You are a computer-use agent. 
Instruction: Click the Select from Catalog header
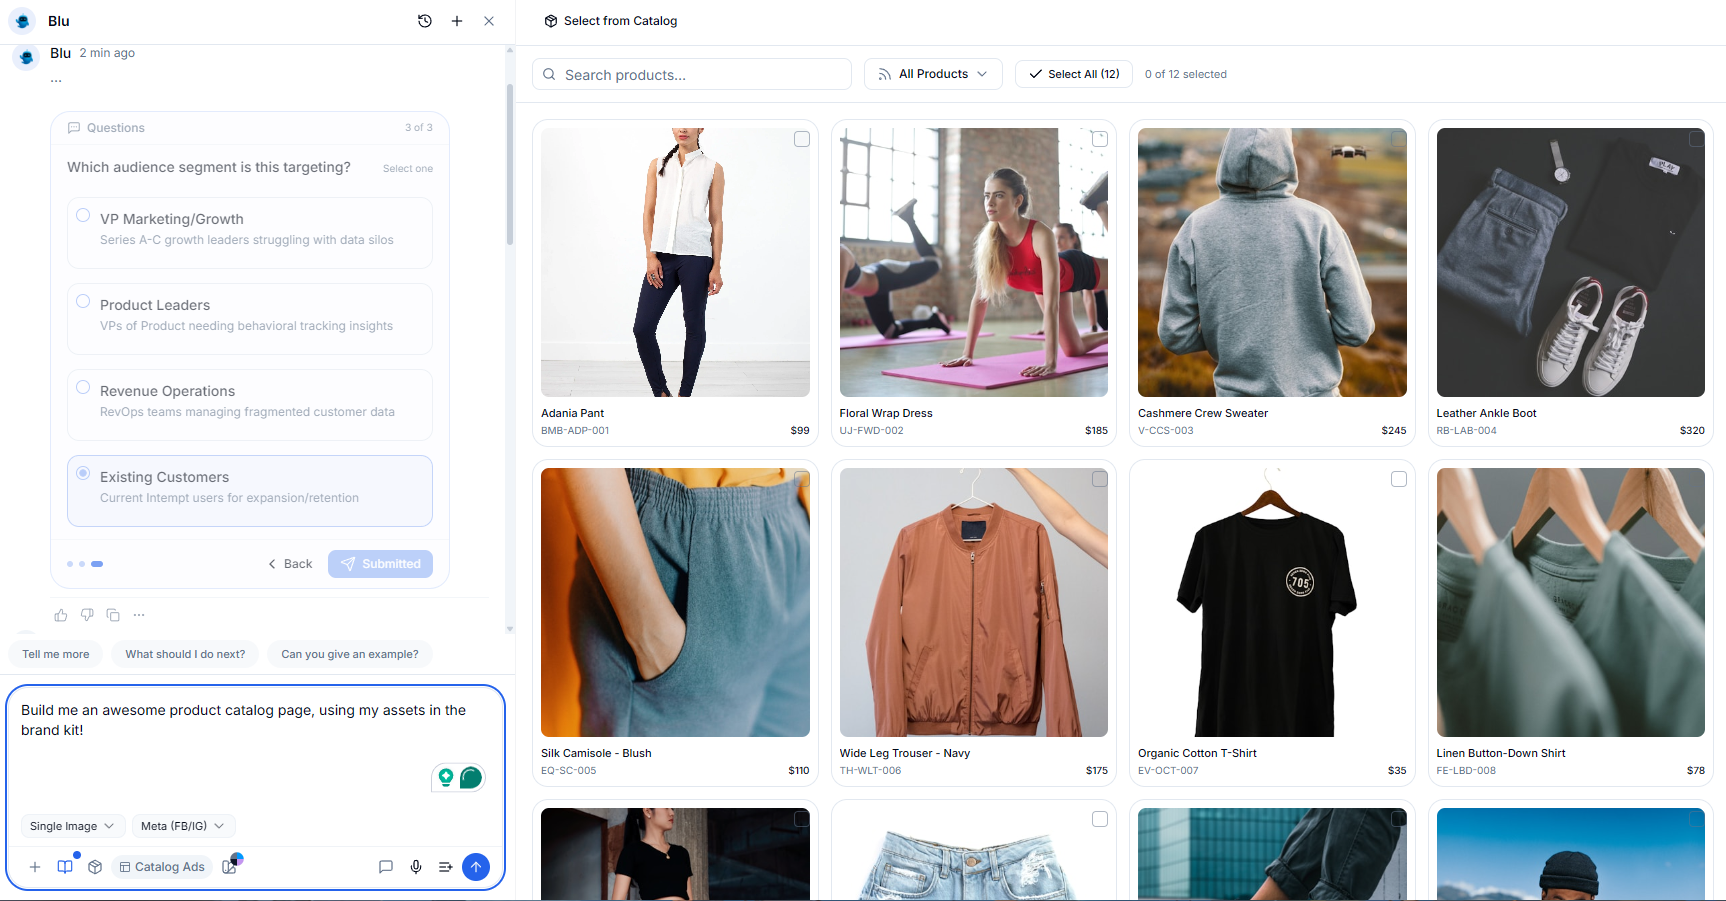pos(610,20)
